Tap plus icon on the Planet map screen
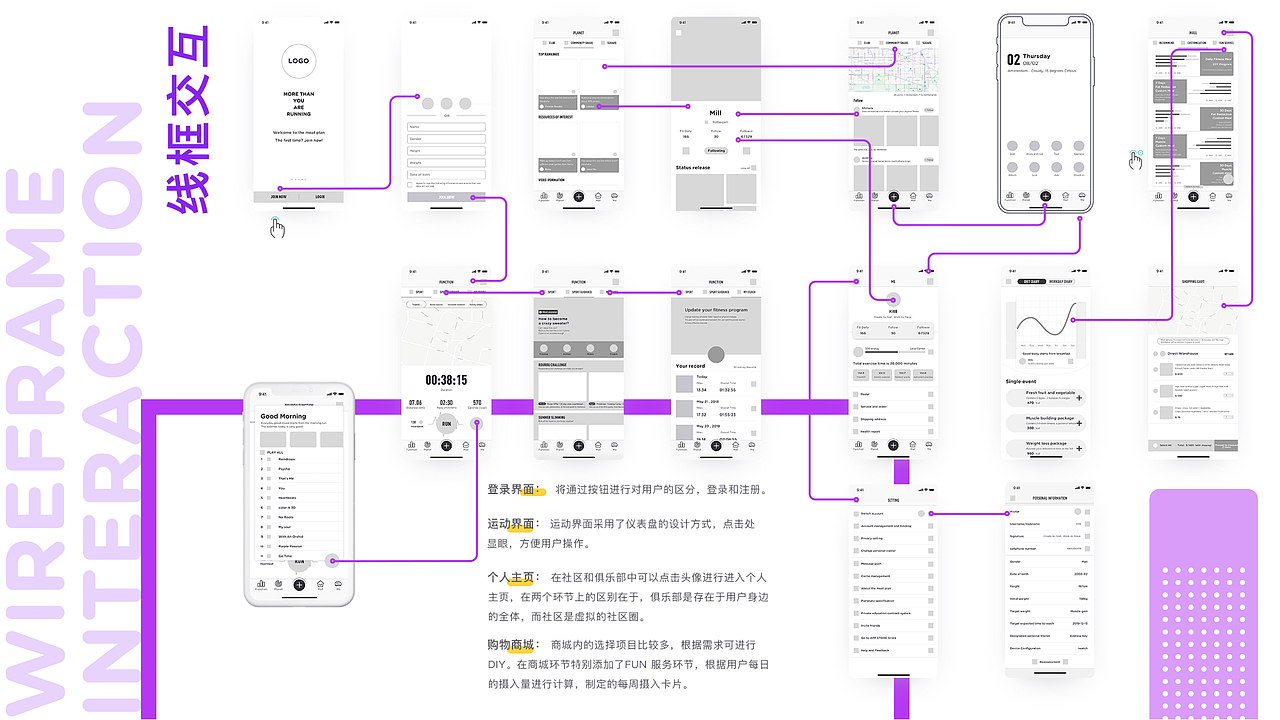Viewport: 1280px width, 720px height. (894, 196)
